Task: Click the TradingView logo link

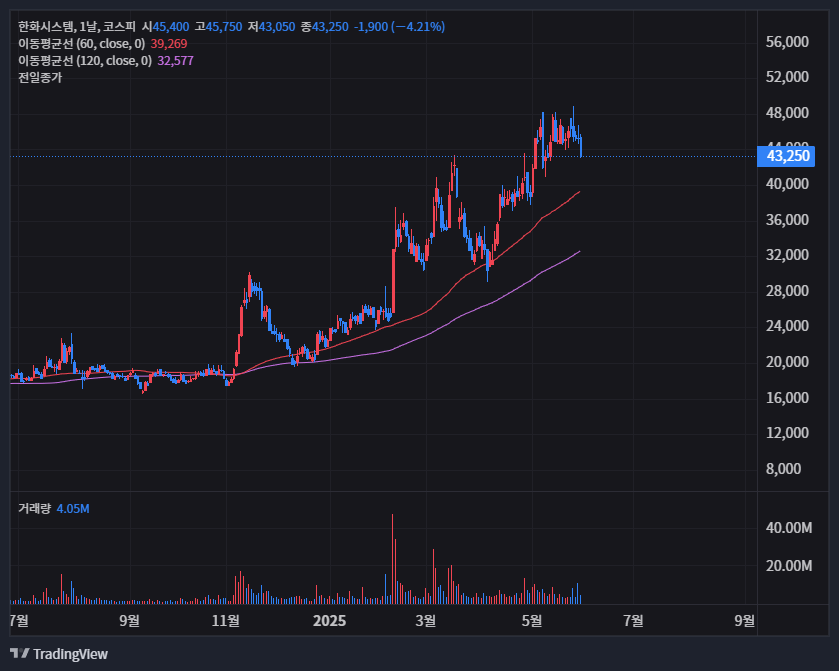Action: (59, 654)
